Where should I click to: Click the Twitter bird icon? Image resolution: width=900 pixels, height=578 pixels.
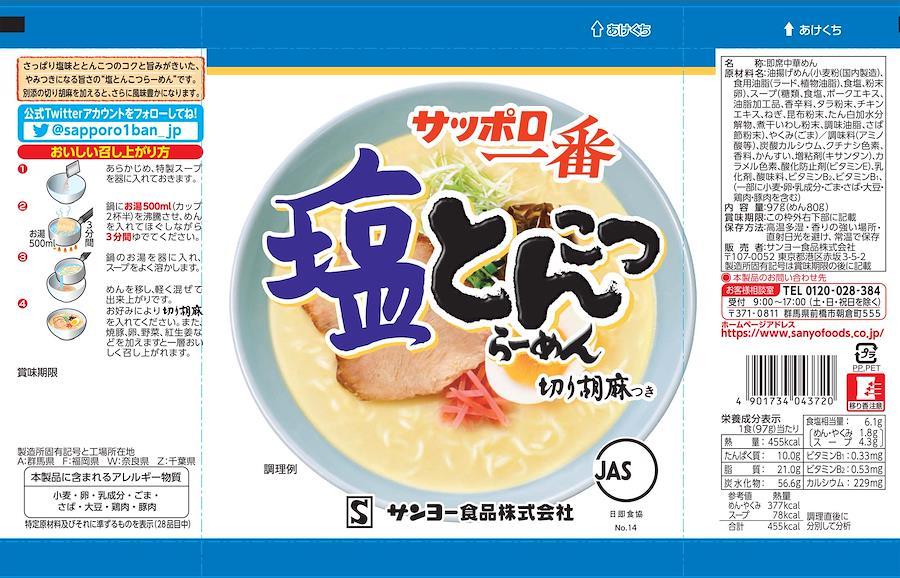click(40, 131)
